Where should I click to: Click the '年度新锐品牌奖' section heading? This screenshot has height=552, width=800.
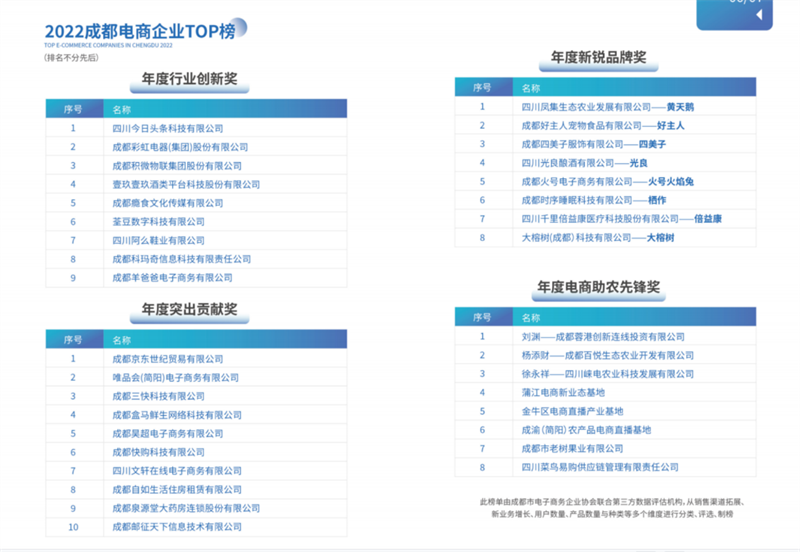click(x=598, y=57)
